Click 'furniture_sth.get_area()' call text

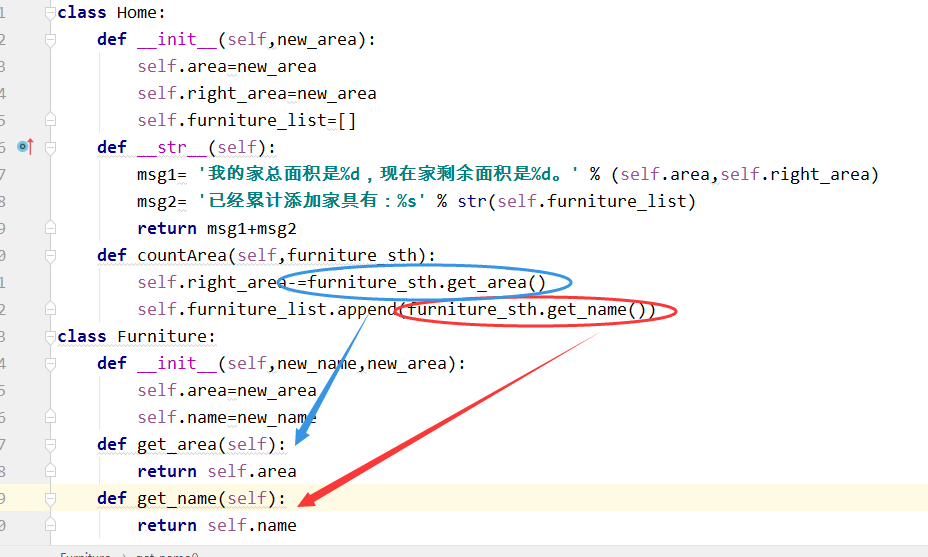[x=426, y=283]
